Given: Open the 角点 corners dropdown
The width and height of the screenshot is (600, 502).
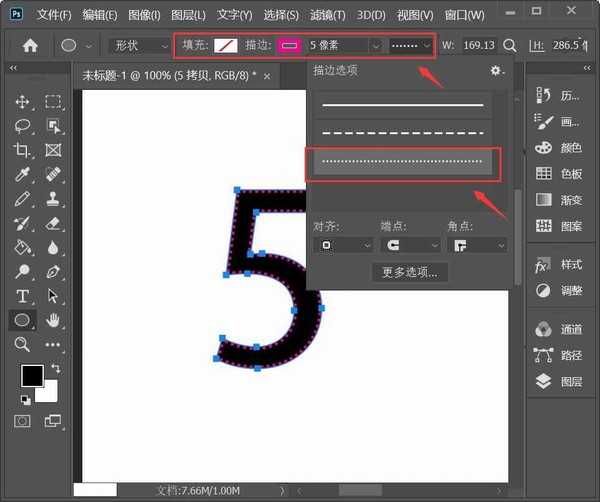Looking at the screenshot, I should [x=477, y=245].
